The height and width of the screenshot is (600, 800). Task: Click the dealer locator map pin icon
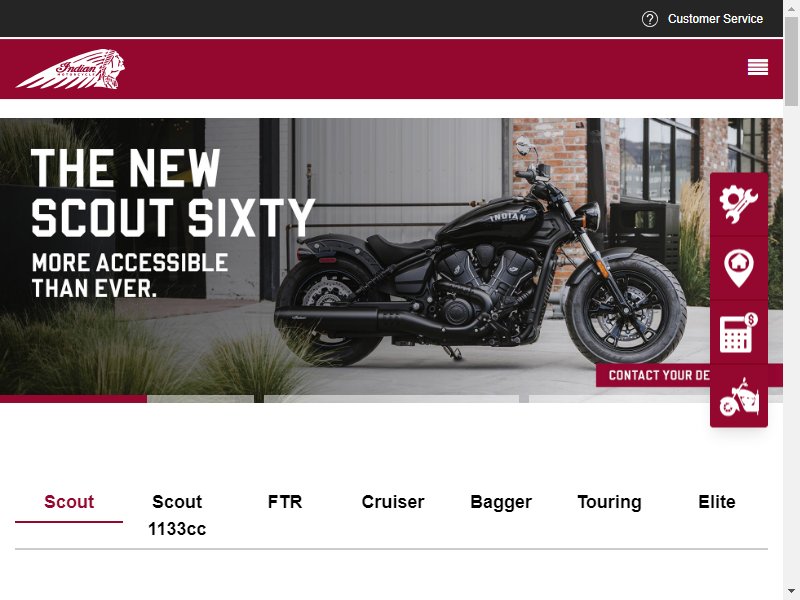pos(739,268)
